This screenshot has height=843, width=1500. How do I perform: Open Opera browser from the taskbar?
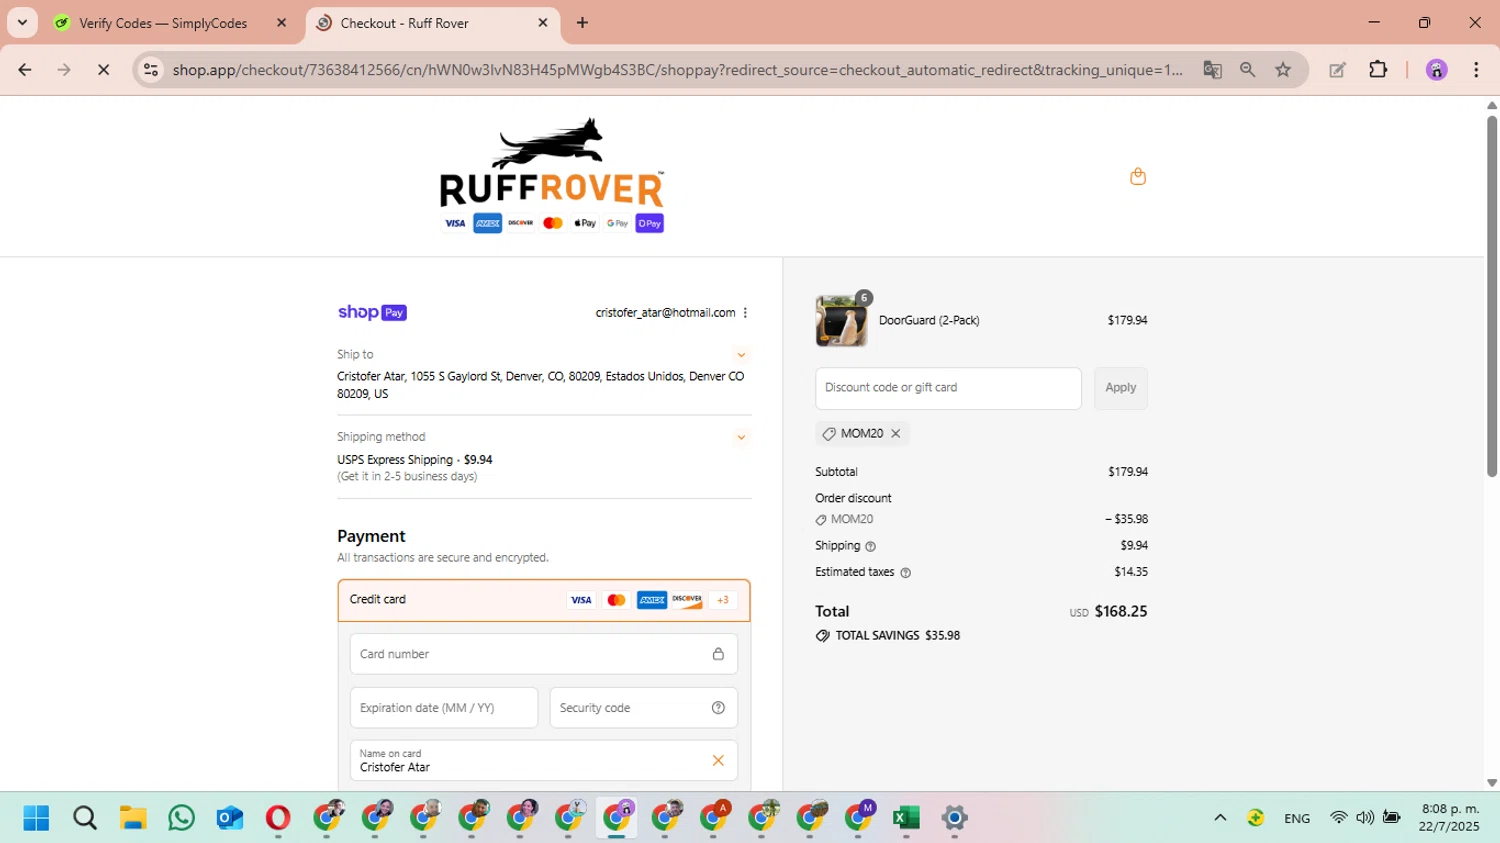(x=278, y=818)
